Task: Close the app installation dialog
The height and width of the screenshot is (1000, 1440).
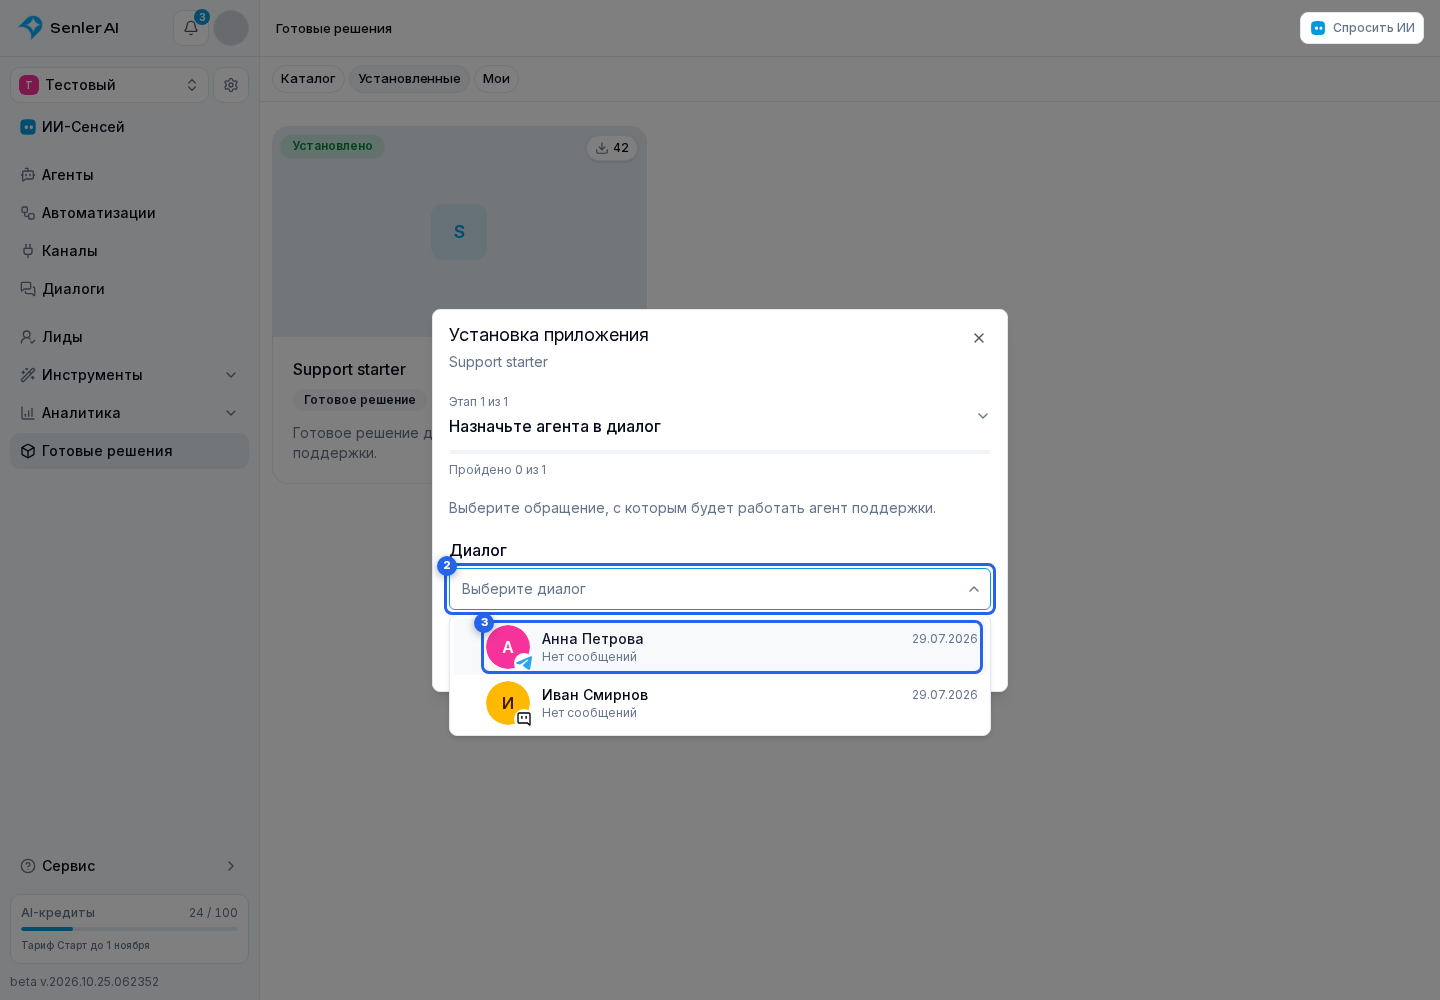Action: (979, 338)
